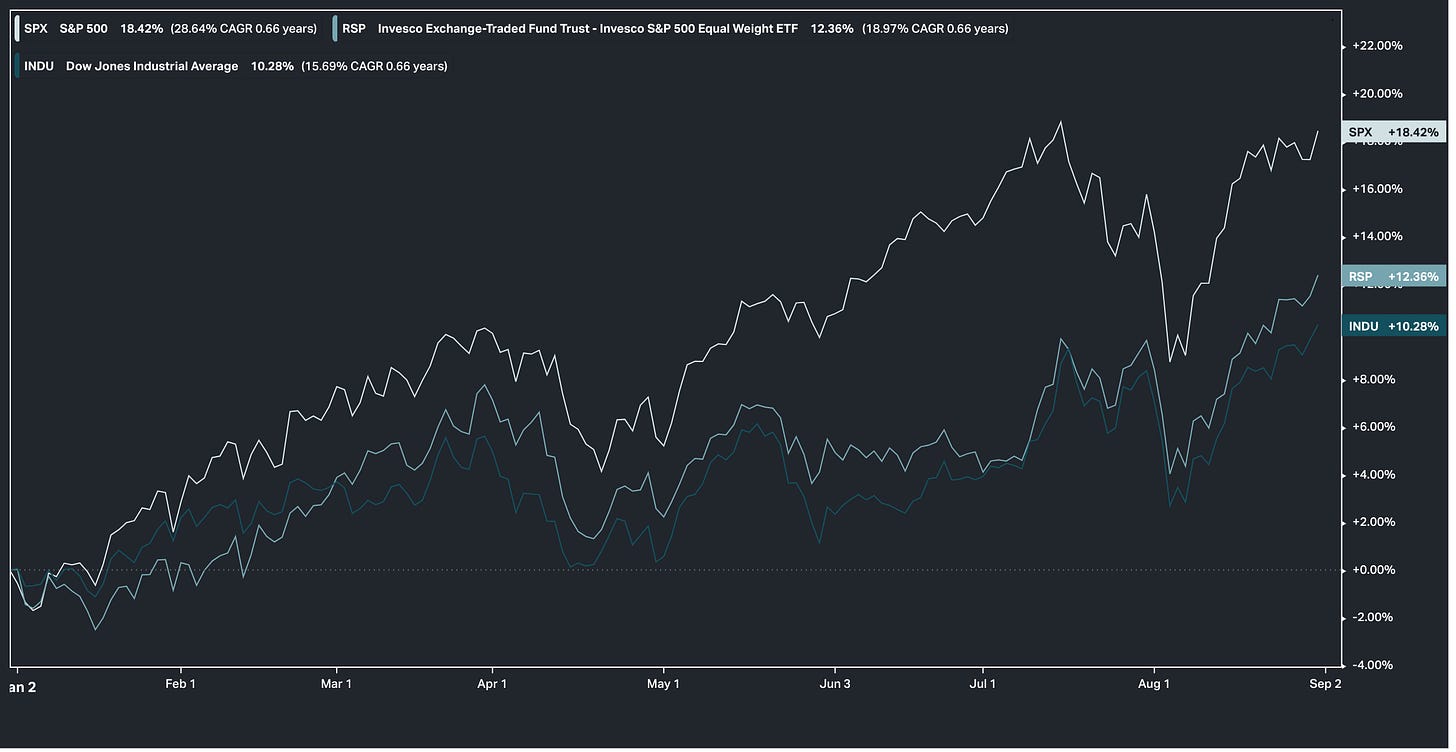This screenshot has height=752, width=1456.
Task: Click the +22.00% y-axis label
Action: pos(1377,46)
